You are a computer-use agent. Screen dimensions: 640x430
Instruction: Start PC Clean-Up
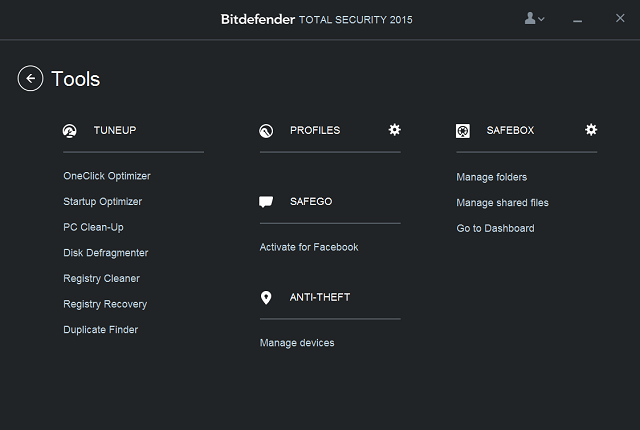pos(93,227)
